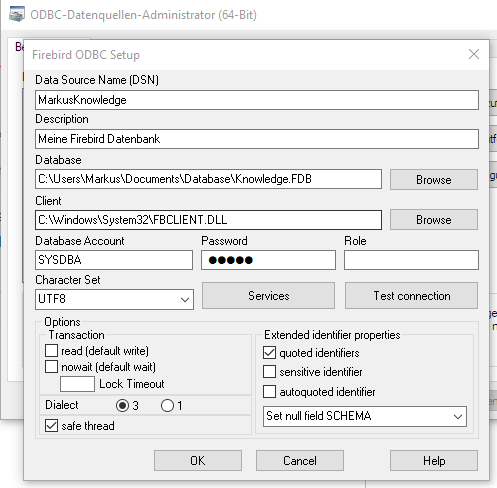The width and height of the screenshot is (497, 488).
Task: Open the Services dialog
Action: [x=268, y=296]
